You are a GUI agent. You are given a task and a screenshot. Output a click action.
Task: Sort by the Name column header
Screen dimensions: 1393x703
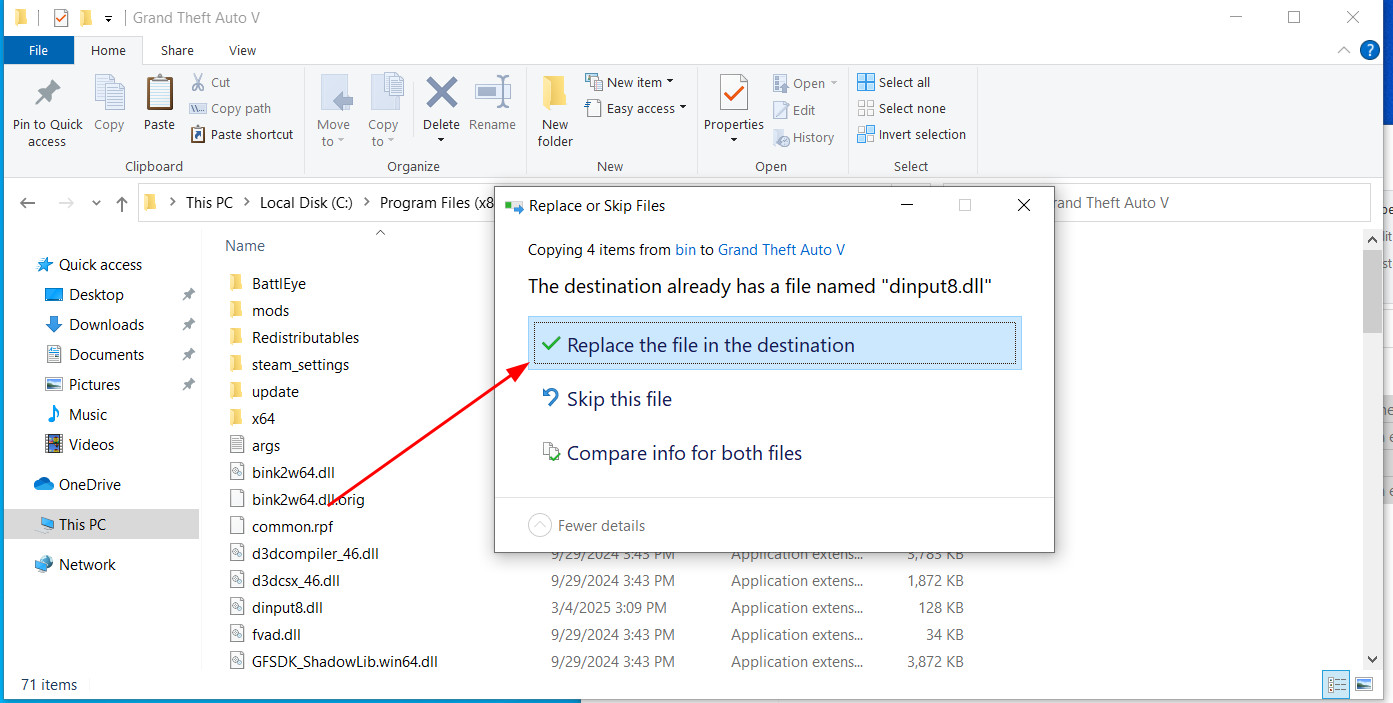click(245, 245)
